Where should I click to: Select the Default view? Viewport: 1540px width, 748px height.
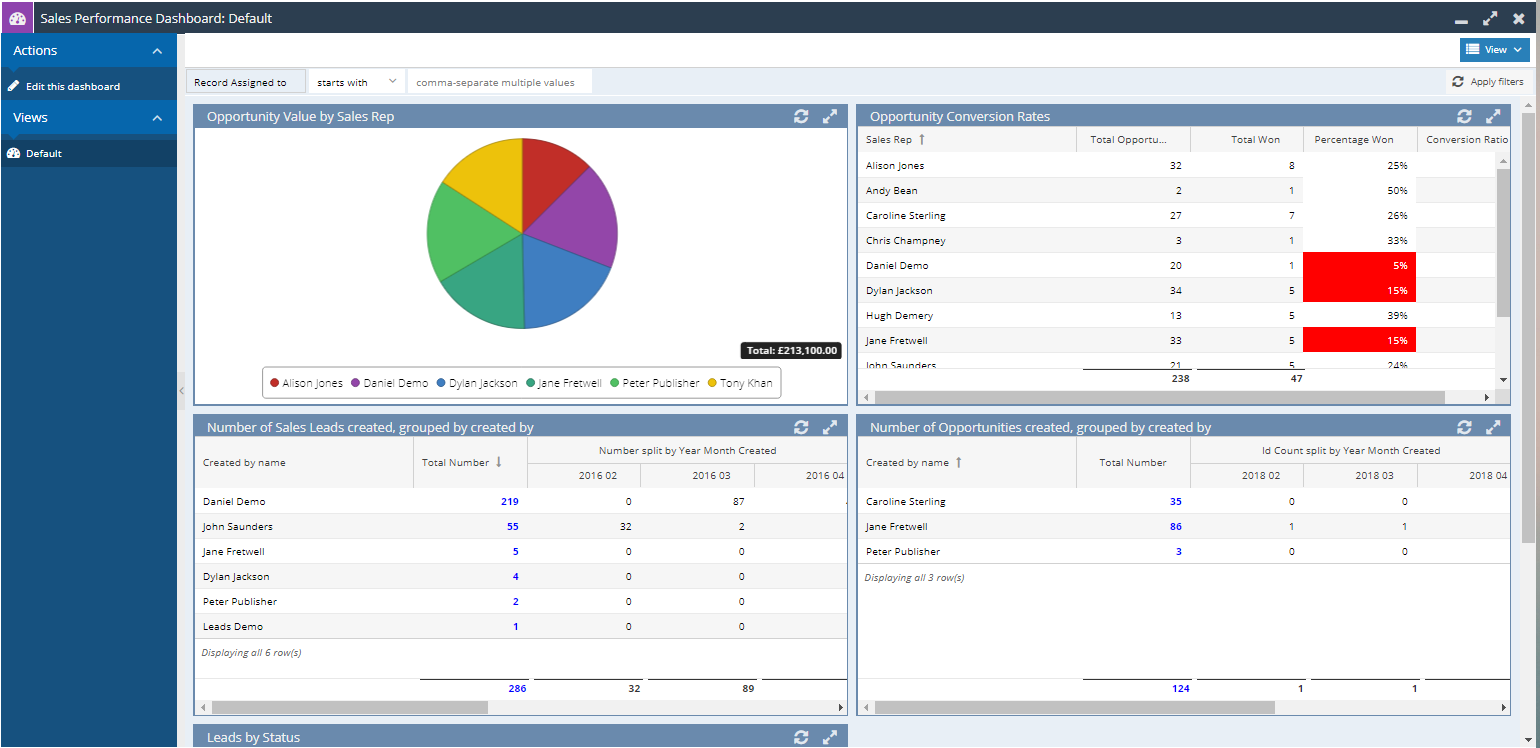[x=44, y=153]
